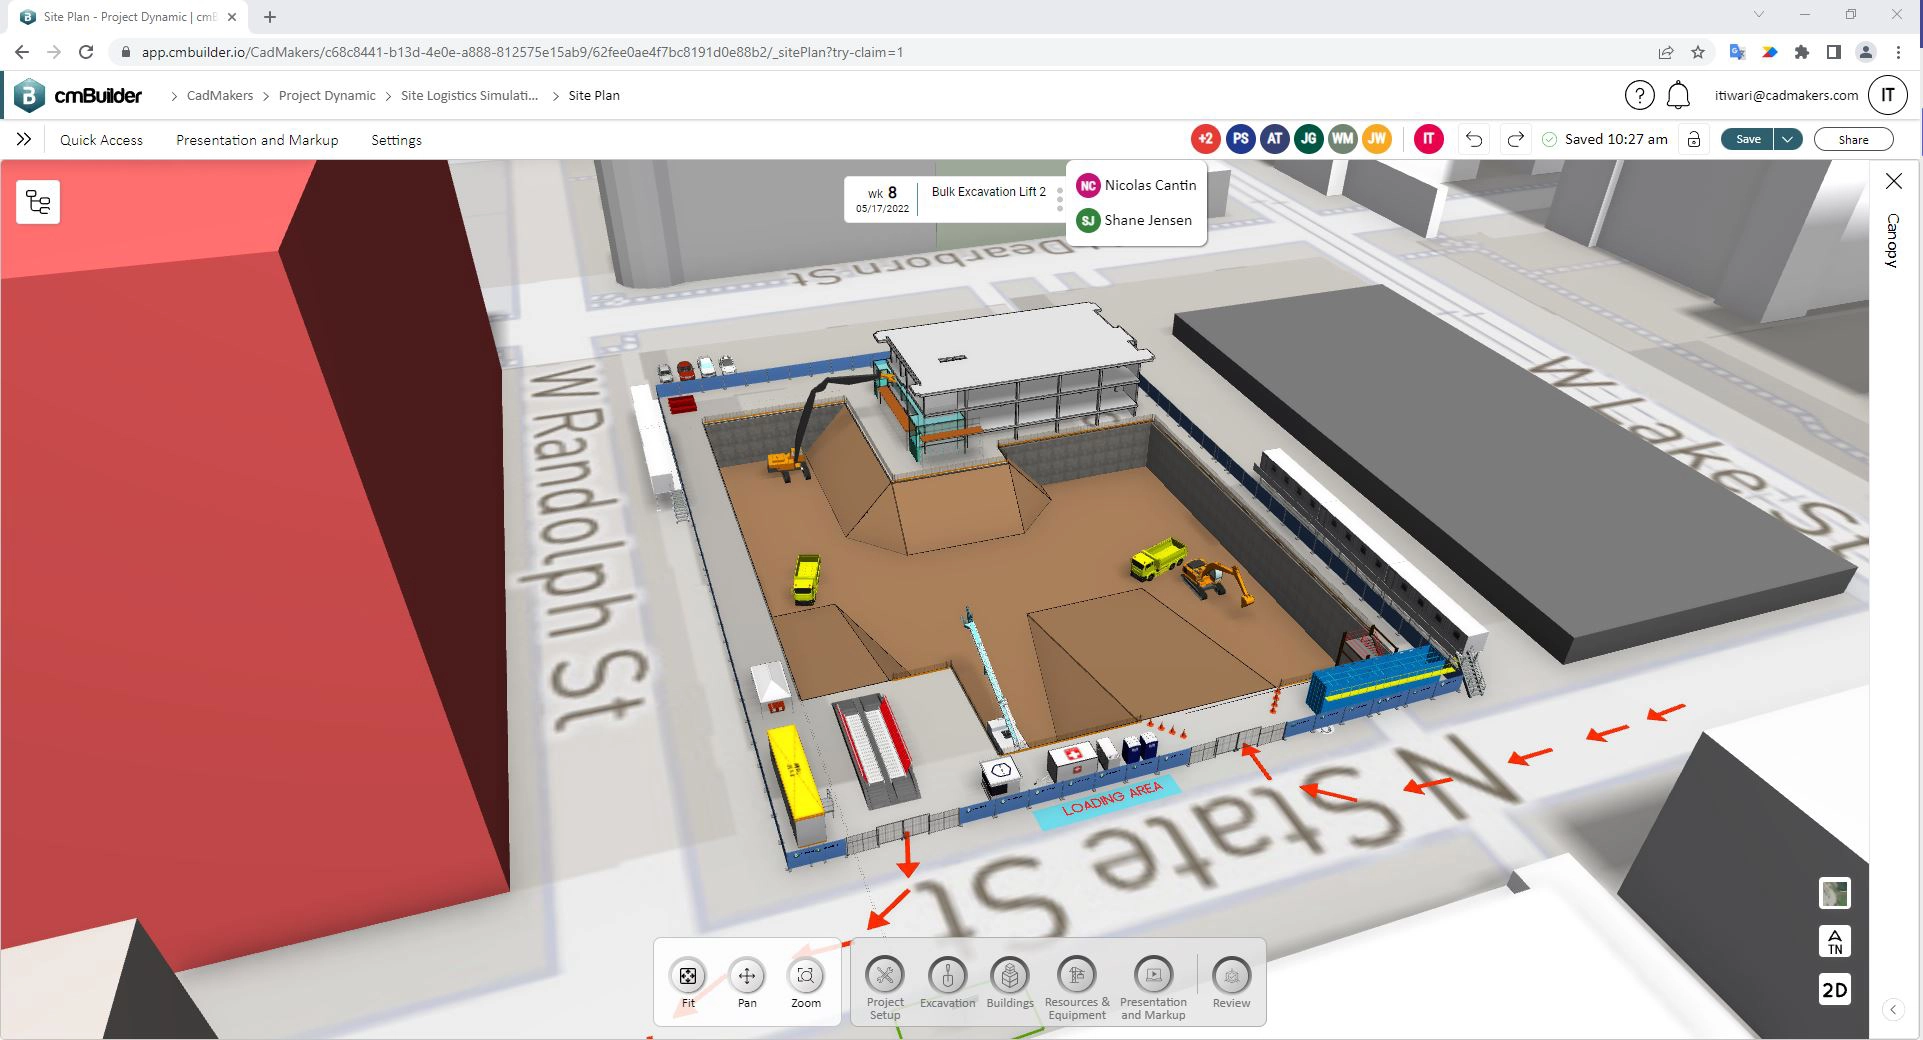
Task: Select the Zoom tool
Action: (805, 976)
